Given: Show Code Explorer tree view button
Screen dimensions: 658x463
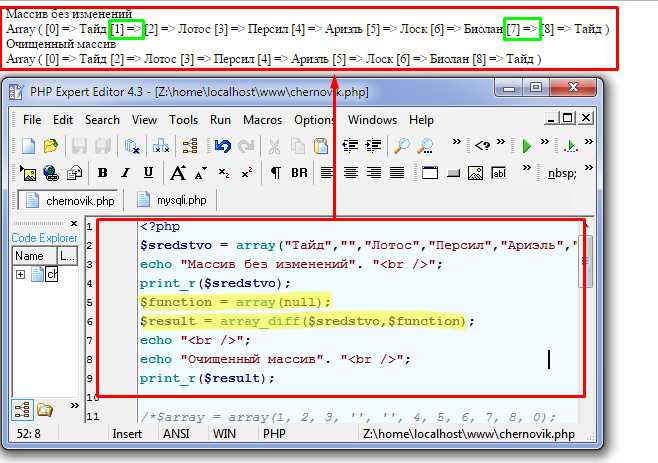Looking at the screenshot, I should (22, 410).
